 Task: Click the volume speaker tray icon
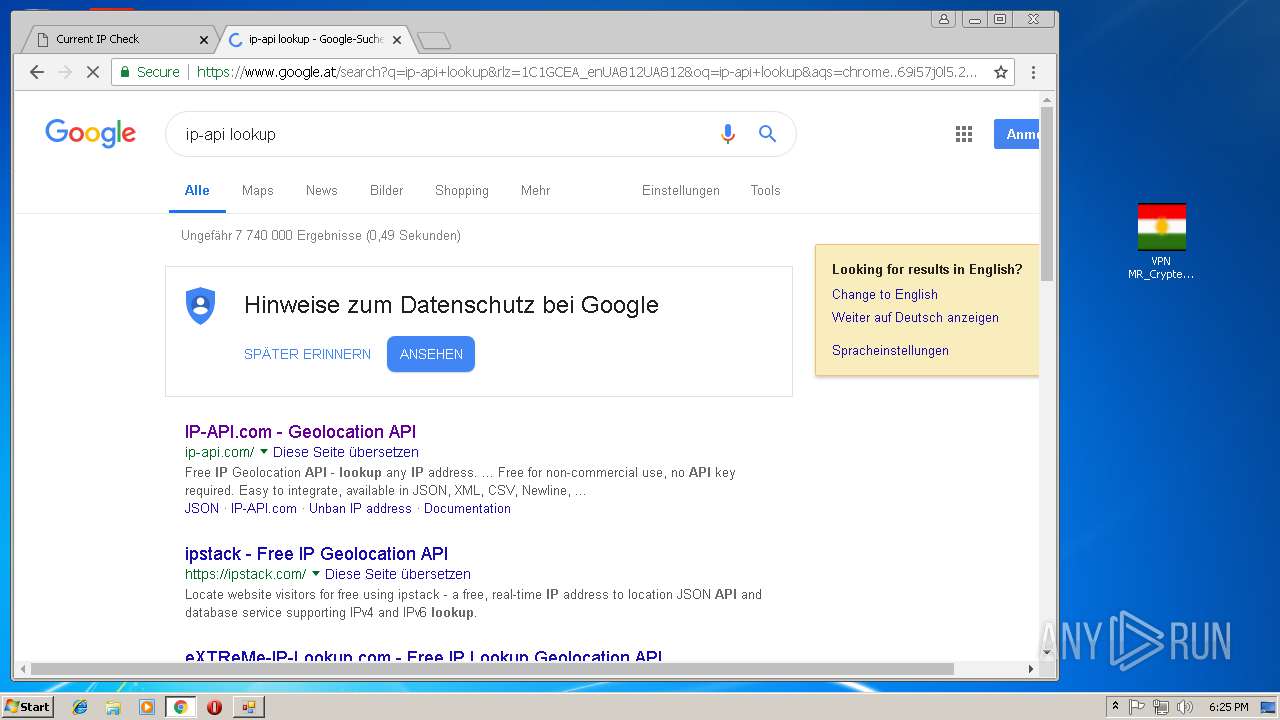[1185, 707]
